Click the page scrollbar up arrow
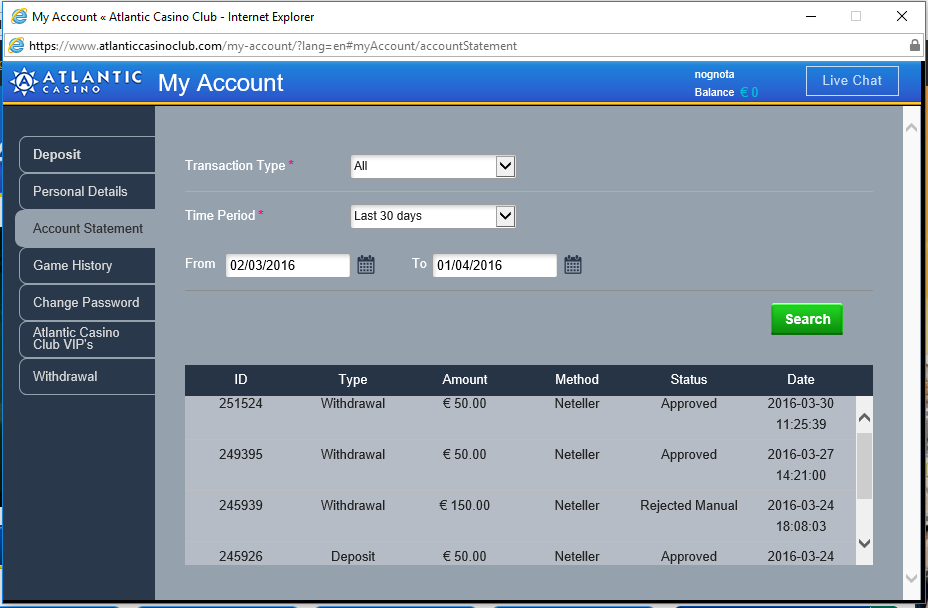The image size is (928, 608). point(911,127)
